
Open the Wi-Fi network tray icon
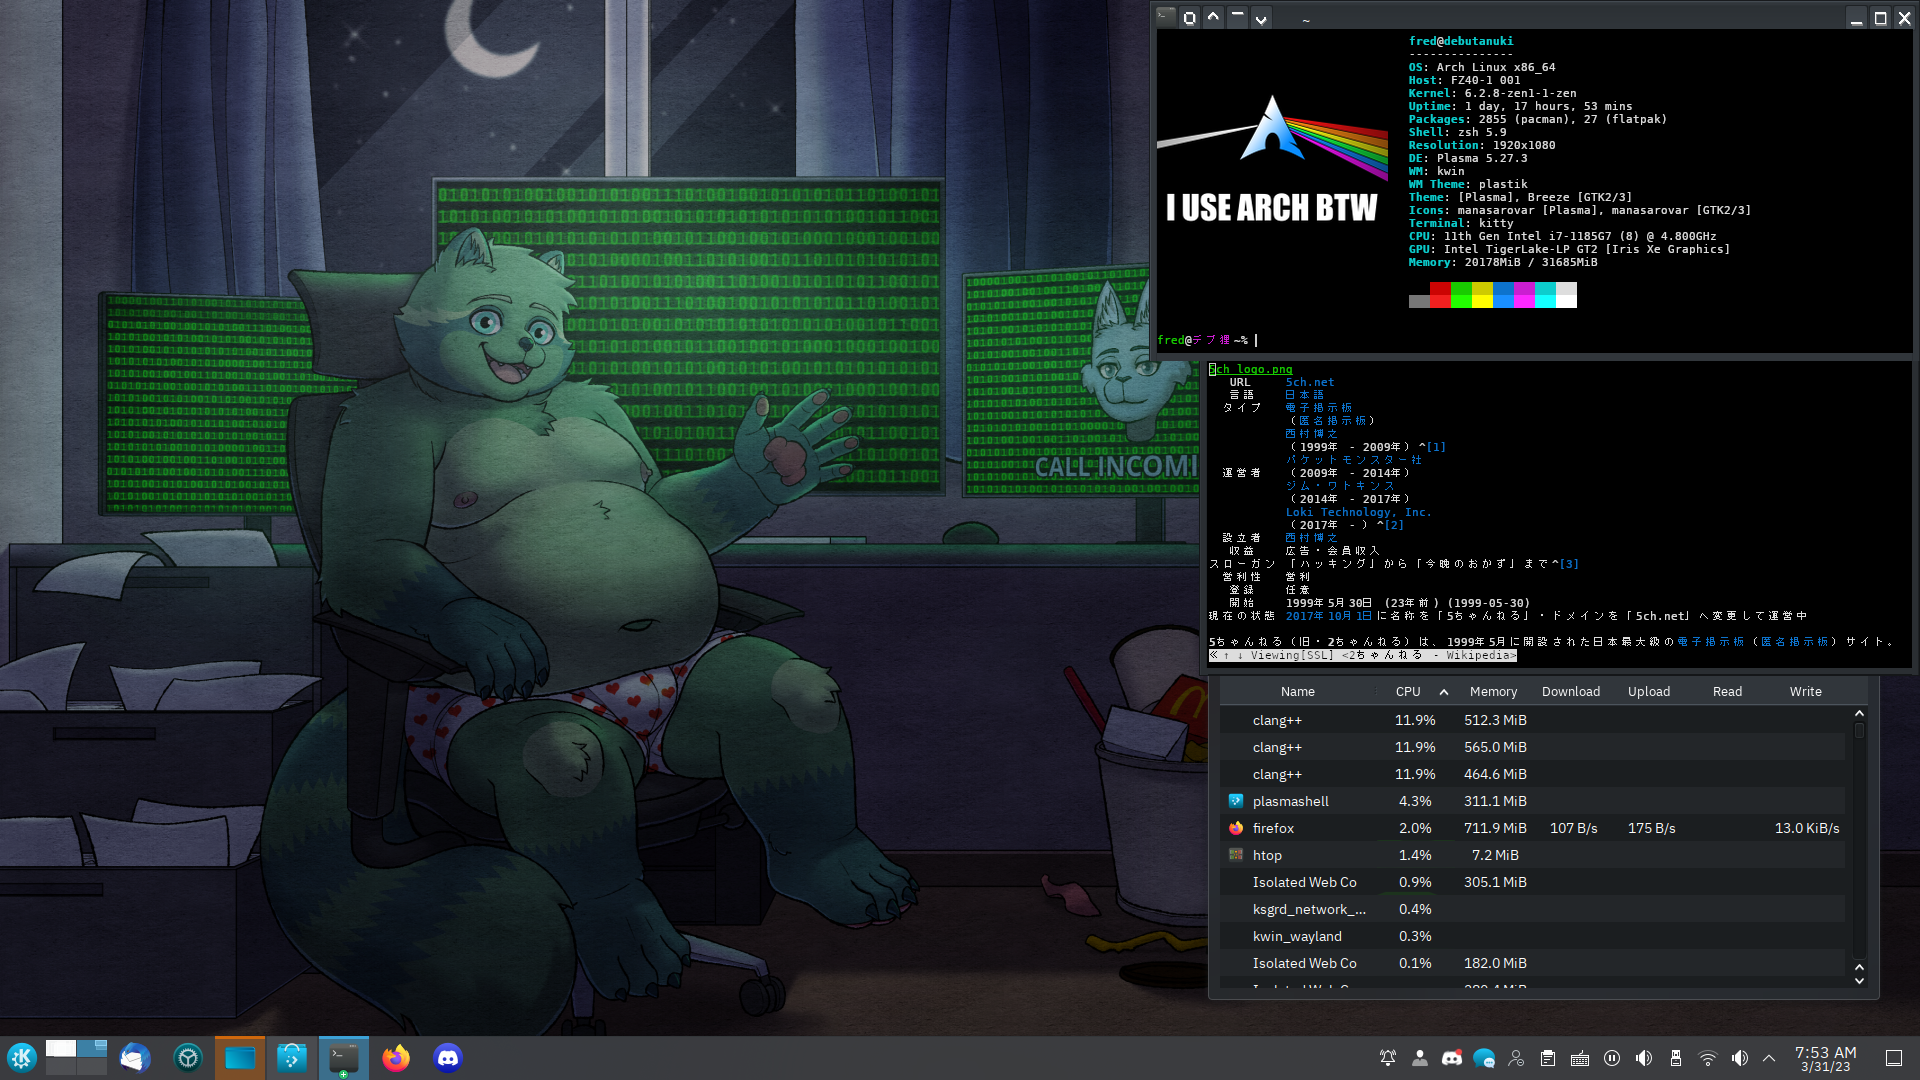[1708, 1058]
